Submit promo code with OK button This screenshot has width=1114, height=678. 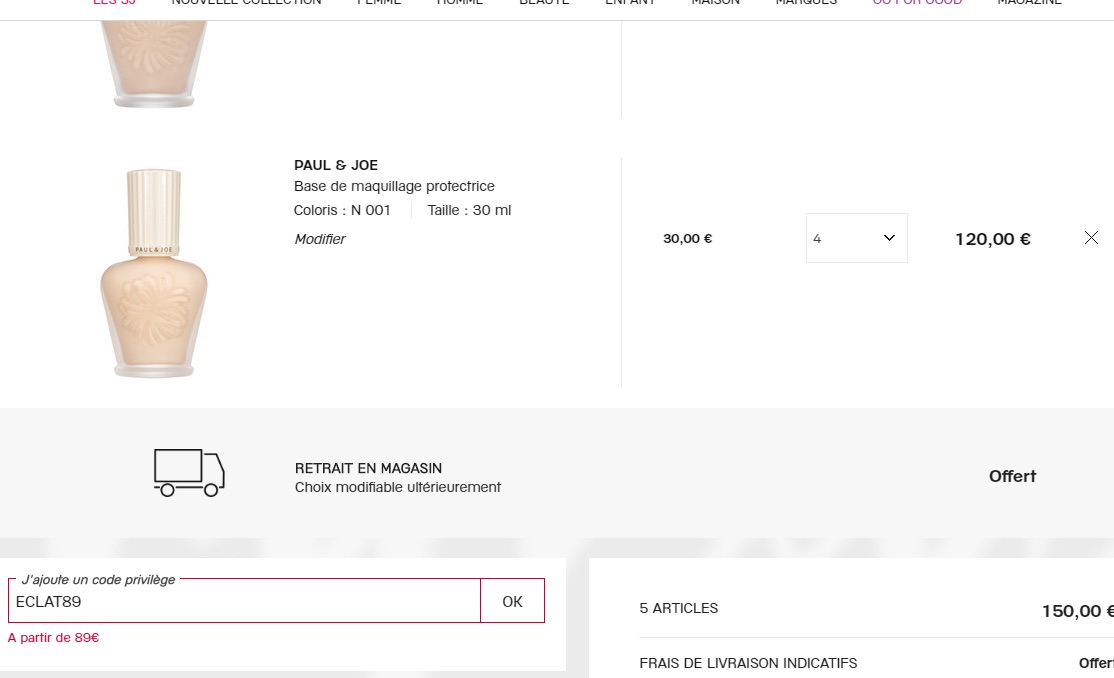(x=512, y=601)
